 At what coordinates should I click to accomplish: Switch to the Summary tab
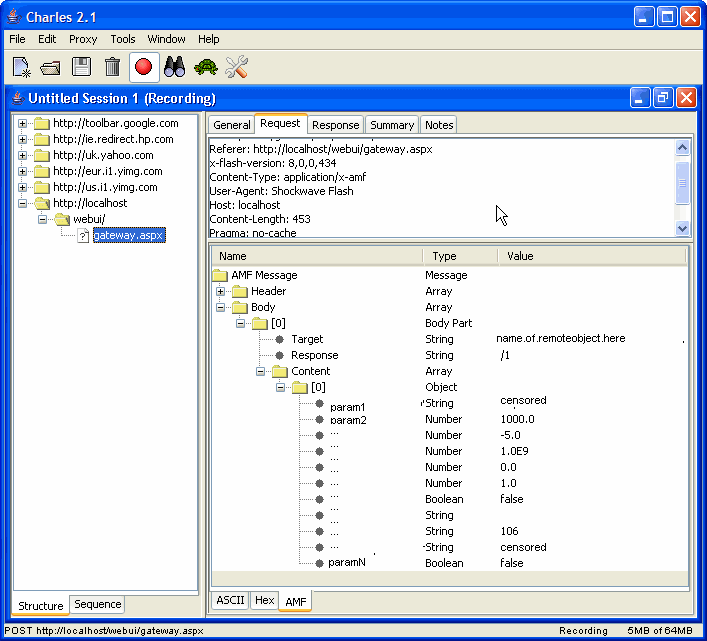point(392,125)
